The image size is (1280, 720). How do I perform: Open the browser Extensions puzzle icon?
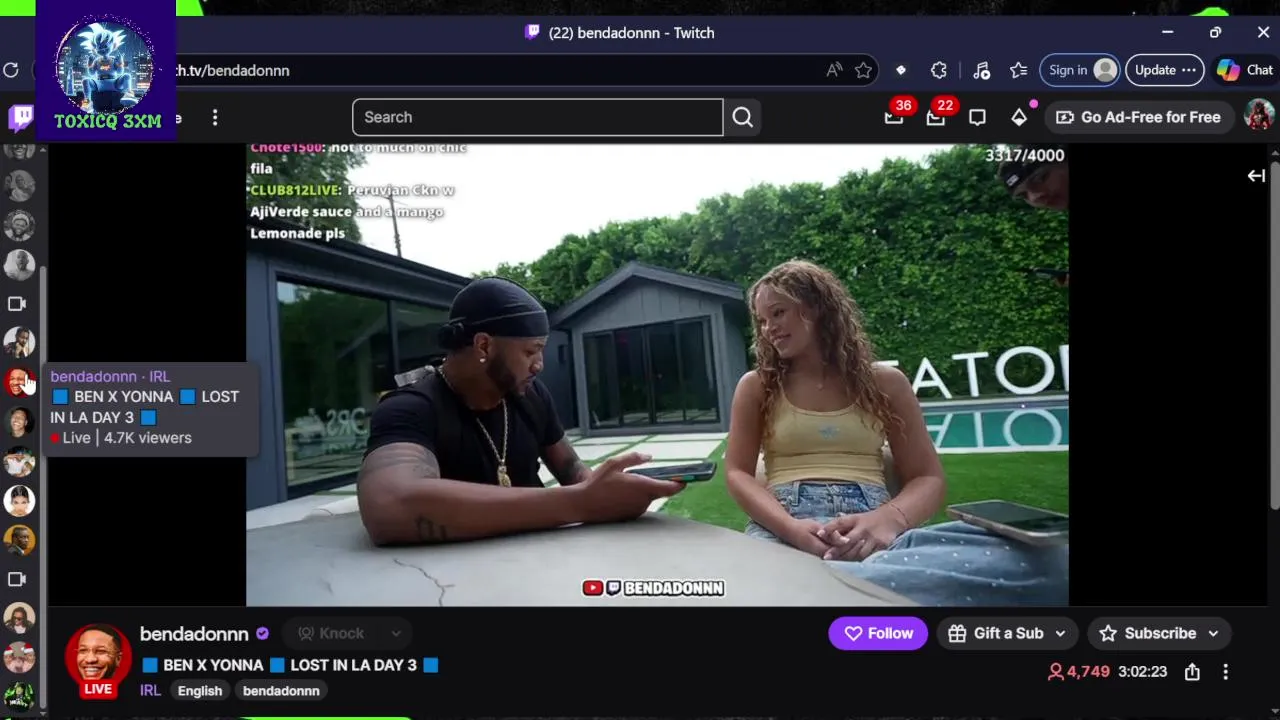[938, 70]
